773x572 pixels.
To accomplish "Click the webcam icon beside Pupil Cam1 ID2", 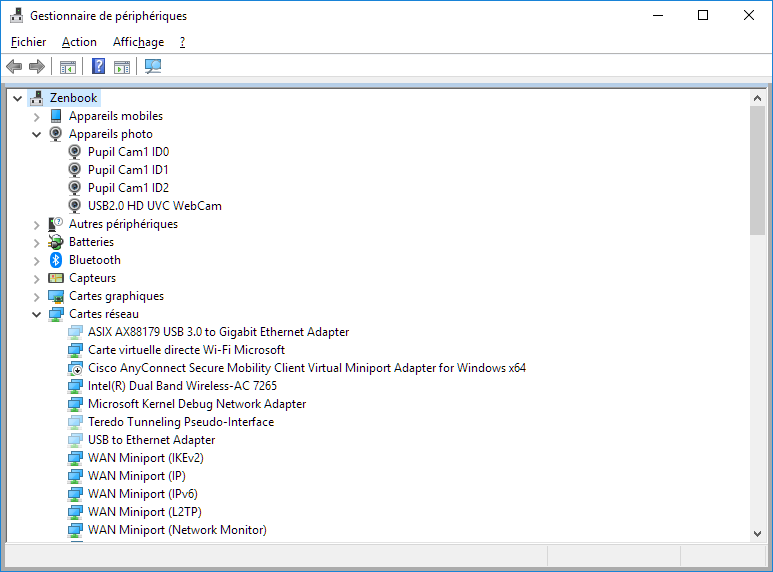I will click(74, 188).
